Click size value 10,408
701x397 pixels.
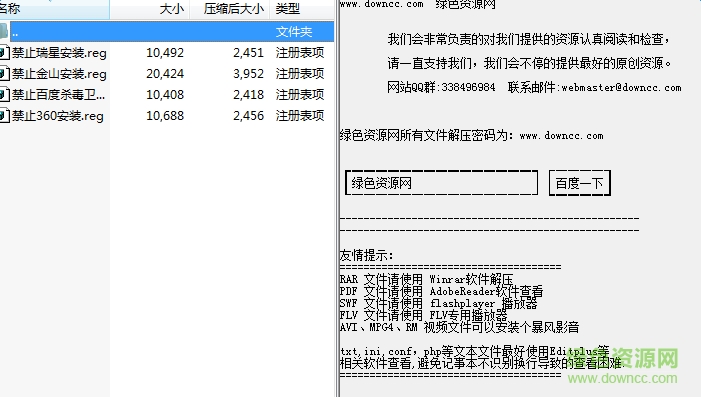click(165, 95)
